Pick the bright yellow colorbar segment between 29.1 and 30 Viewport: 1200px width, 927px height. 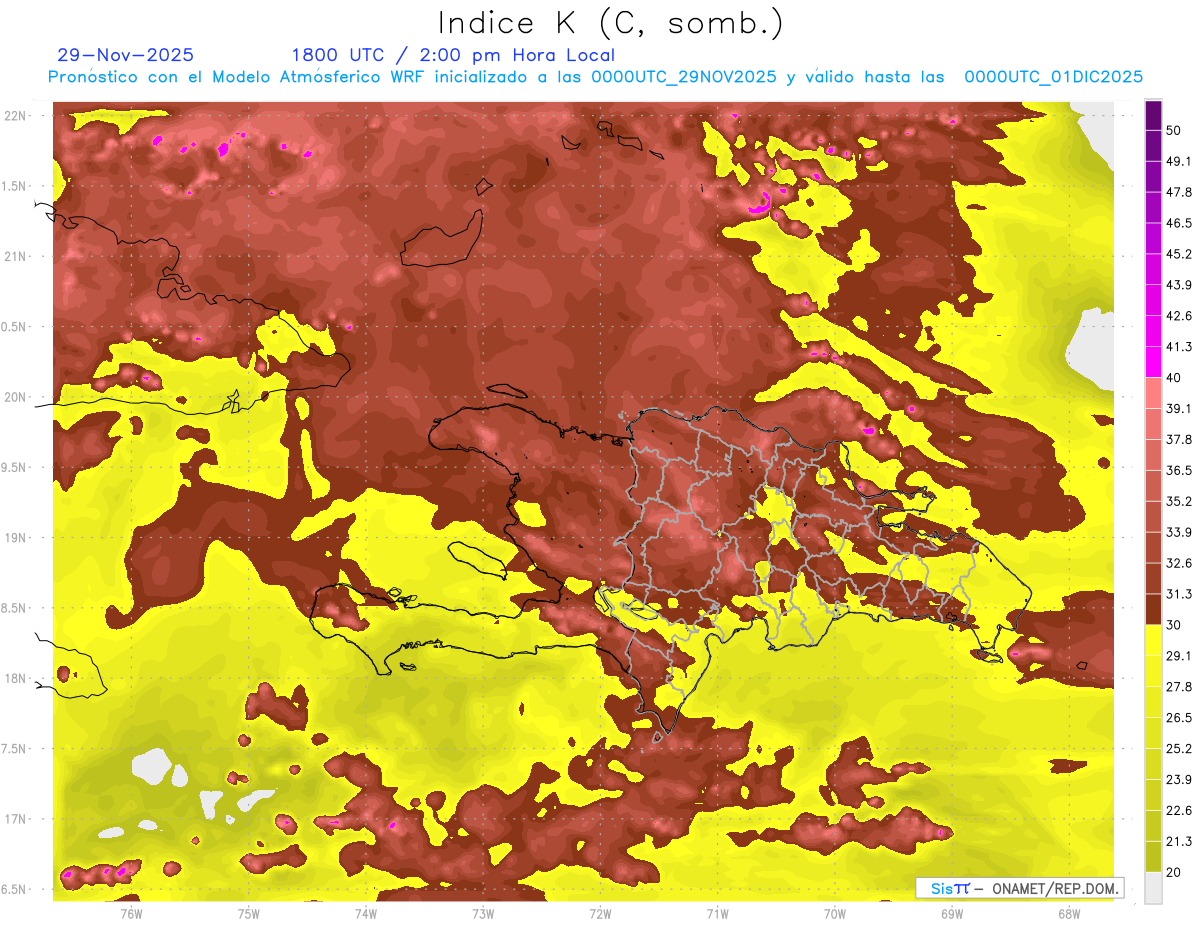[x=1153, y=640]
